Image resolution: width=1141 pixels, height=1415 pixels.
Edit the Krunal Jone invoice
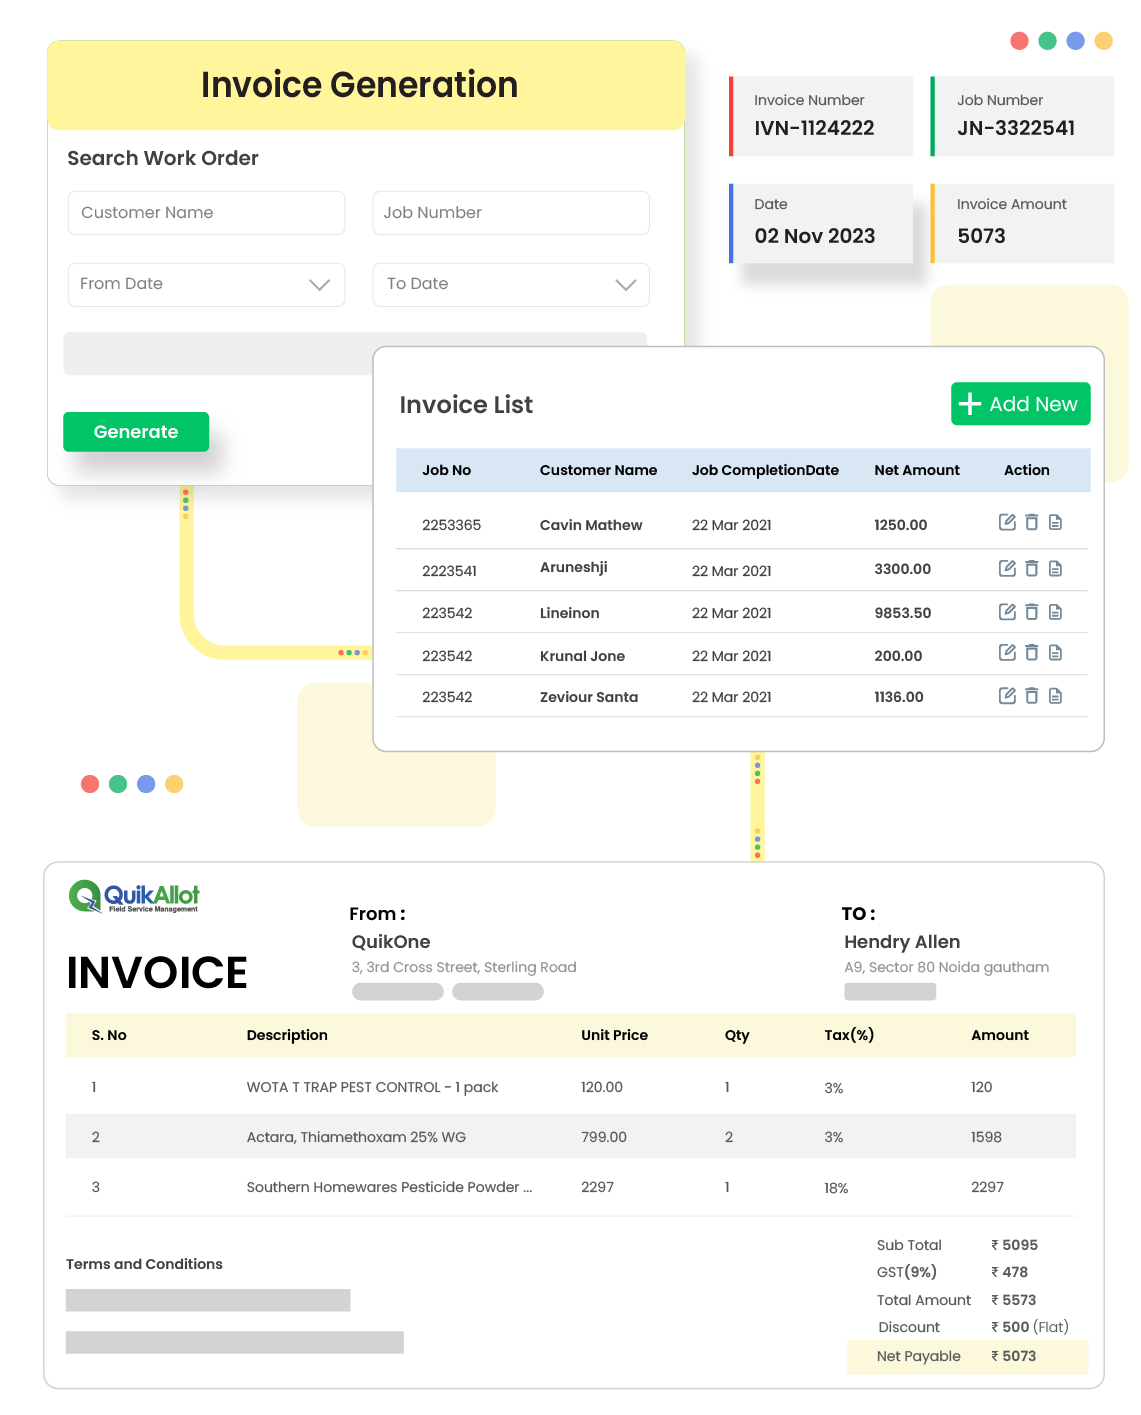point(1007,652)
